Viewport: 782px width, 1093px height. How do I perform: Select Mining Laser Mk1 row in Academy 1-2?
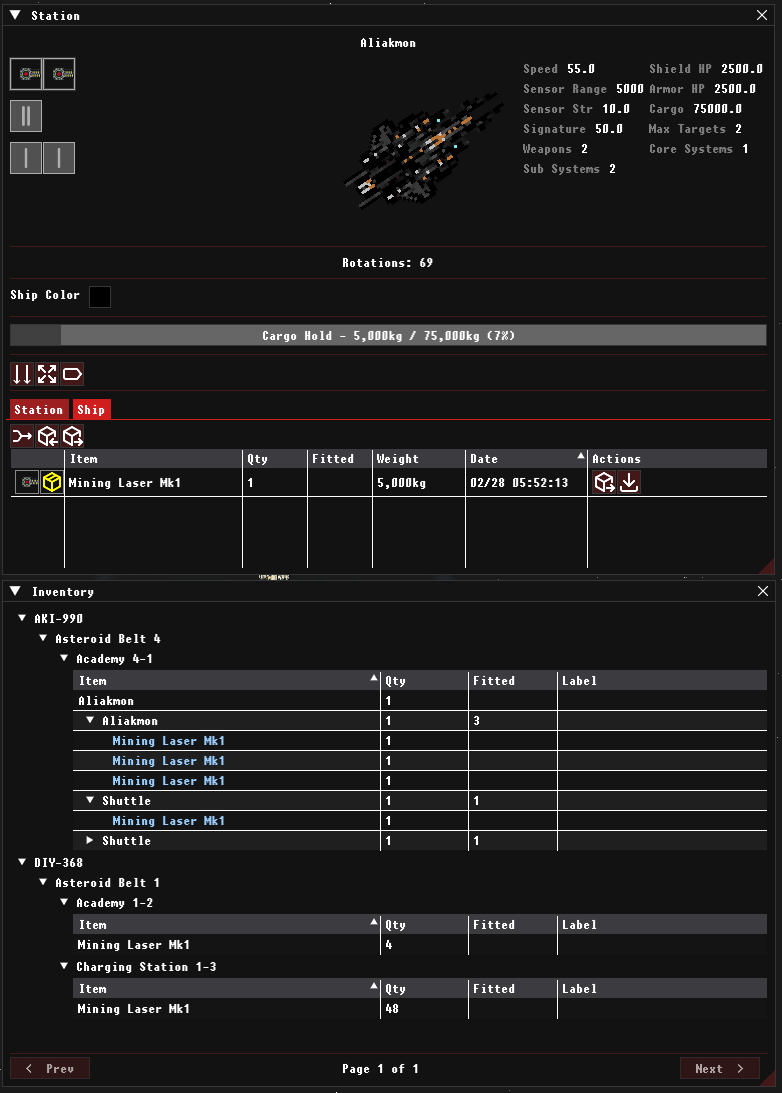(420, 945)
